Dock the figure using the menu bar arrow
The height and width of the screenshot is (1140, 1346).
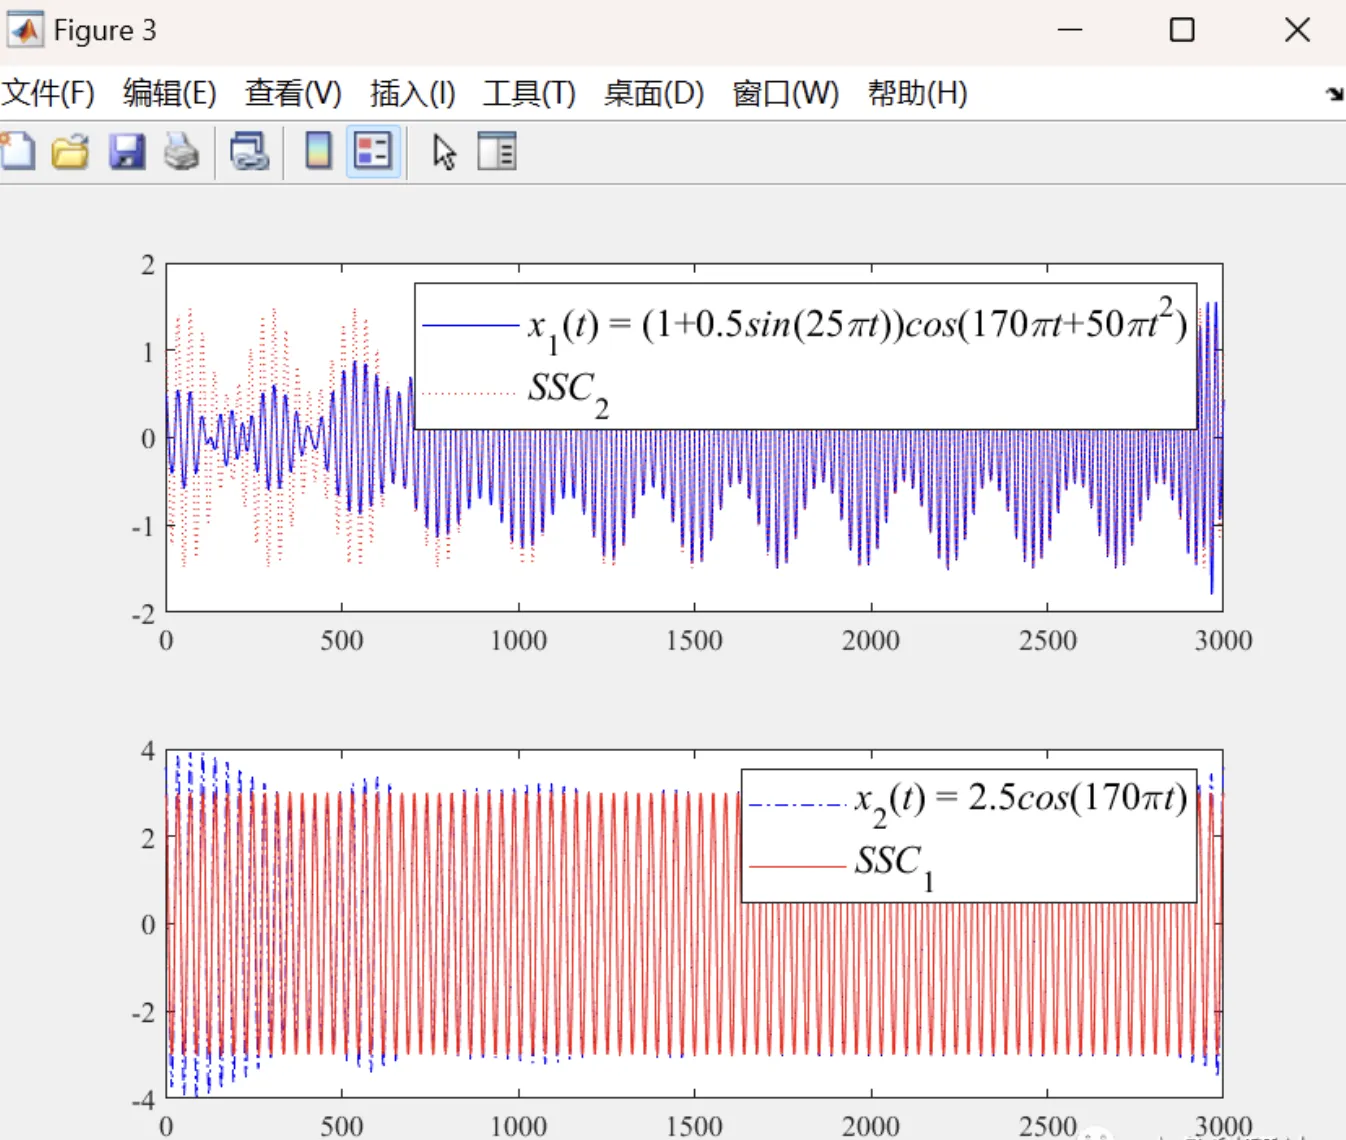coord(1334,94)
